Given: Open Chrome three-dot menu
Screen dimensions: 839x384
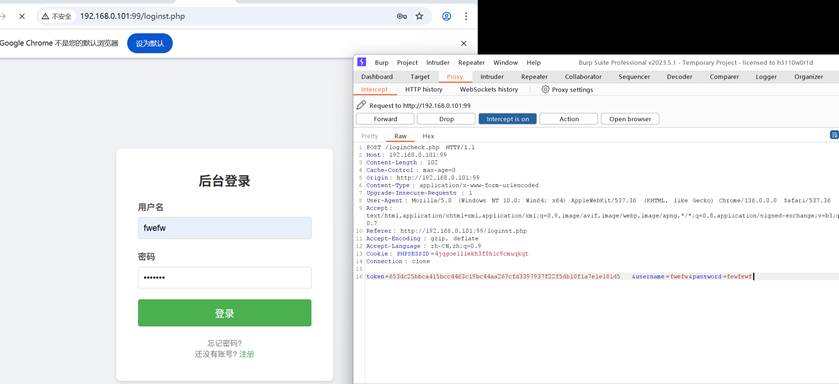Looking at the screenshot, I should click(466, 17).
